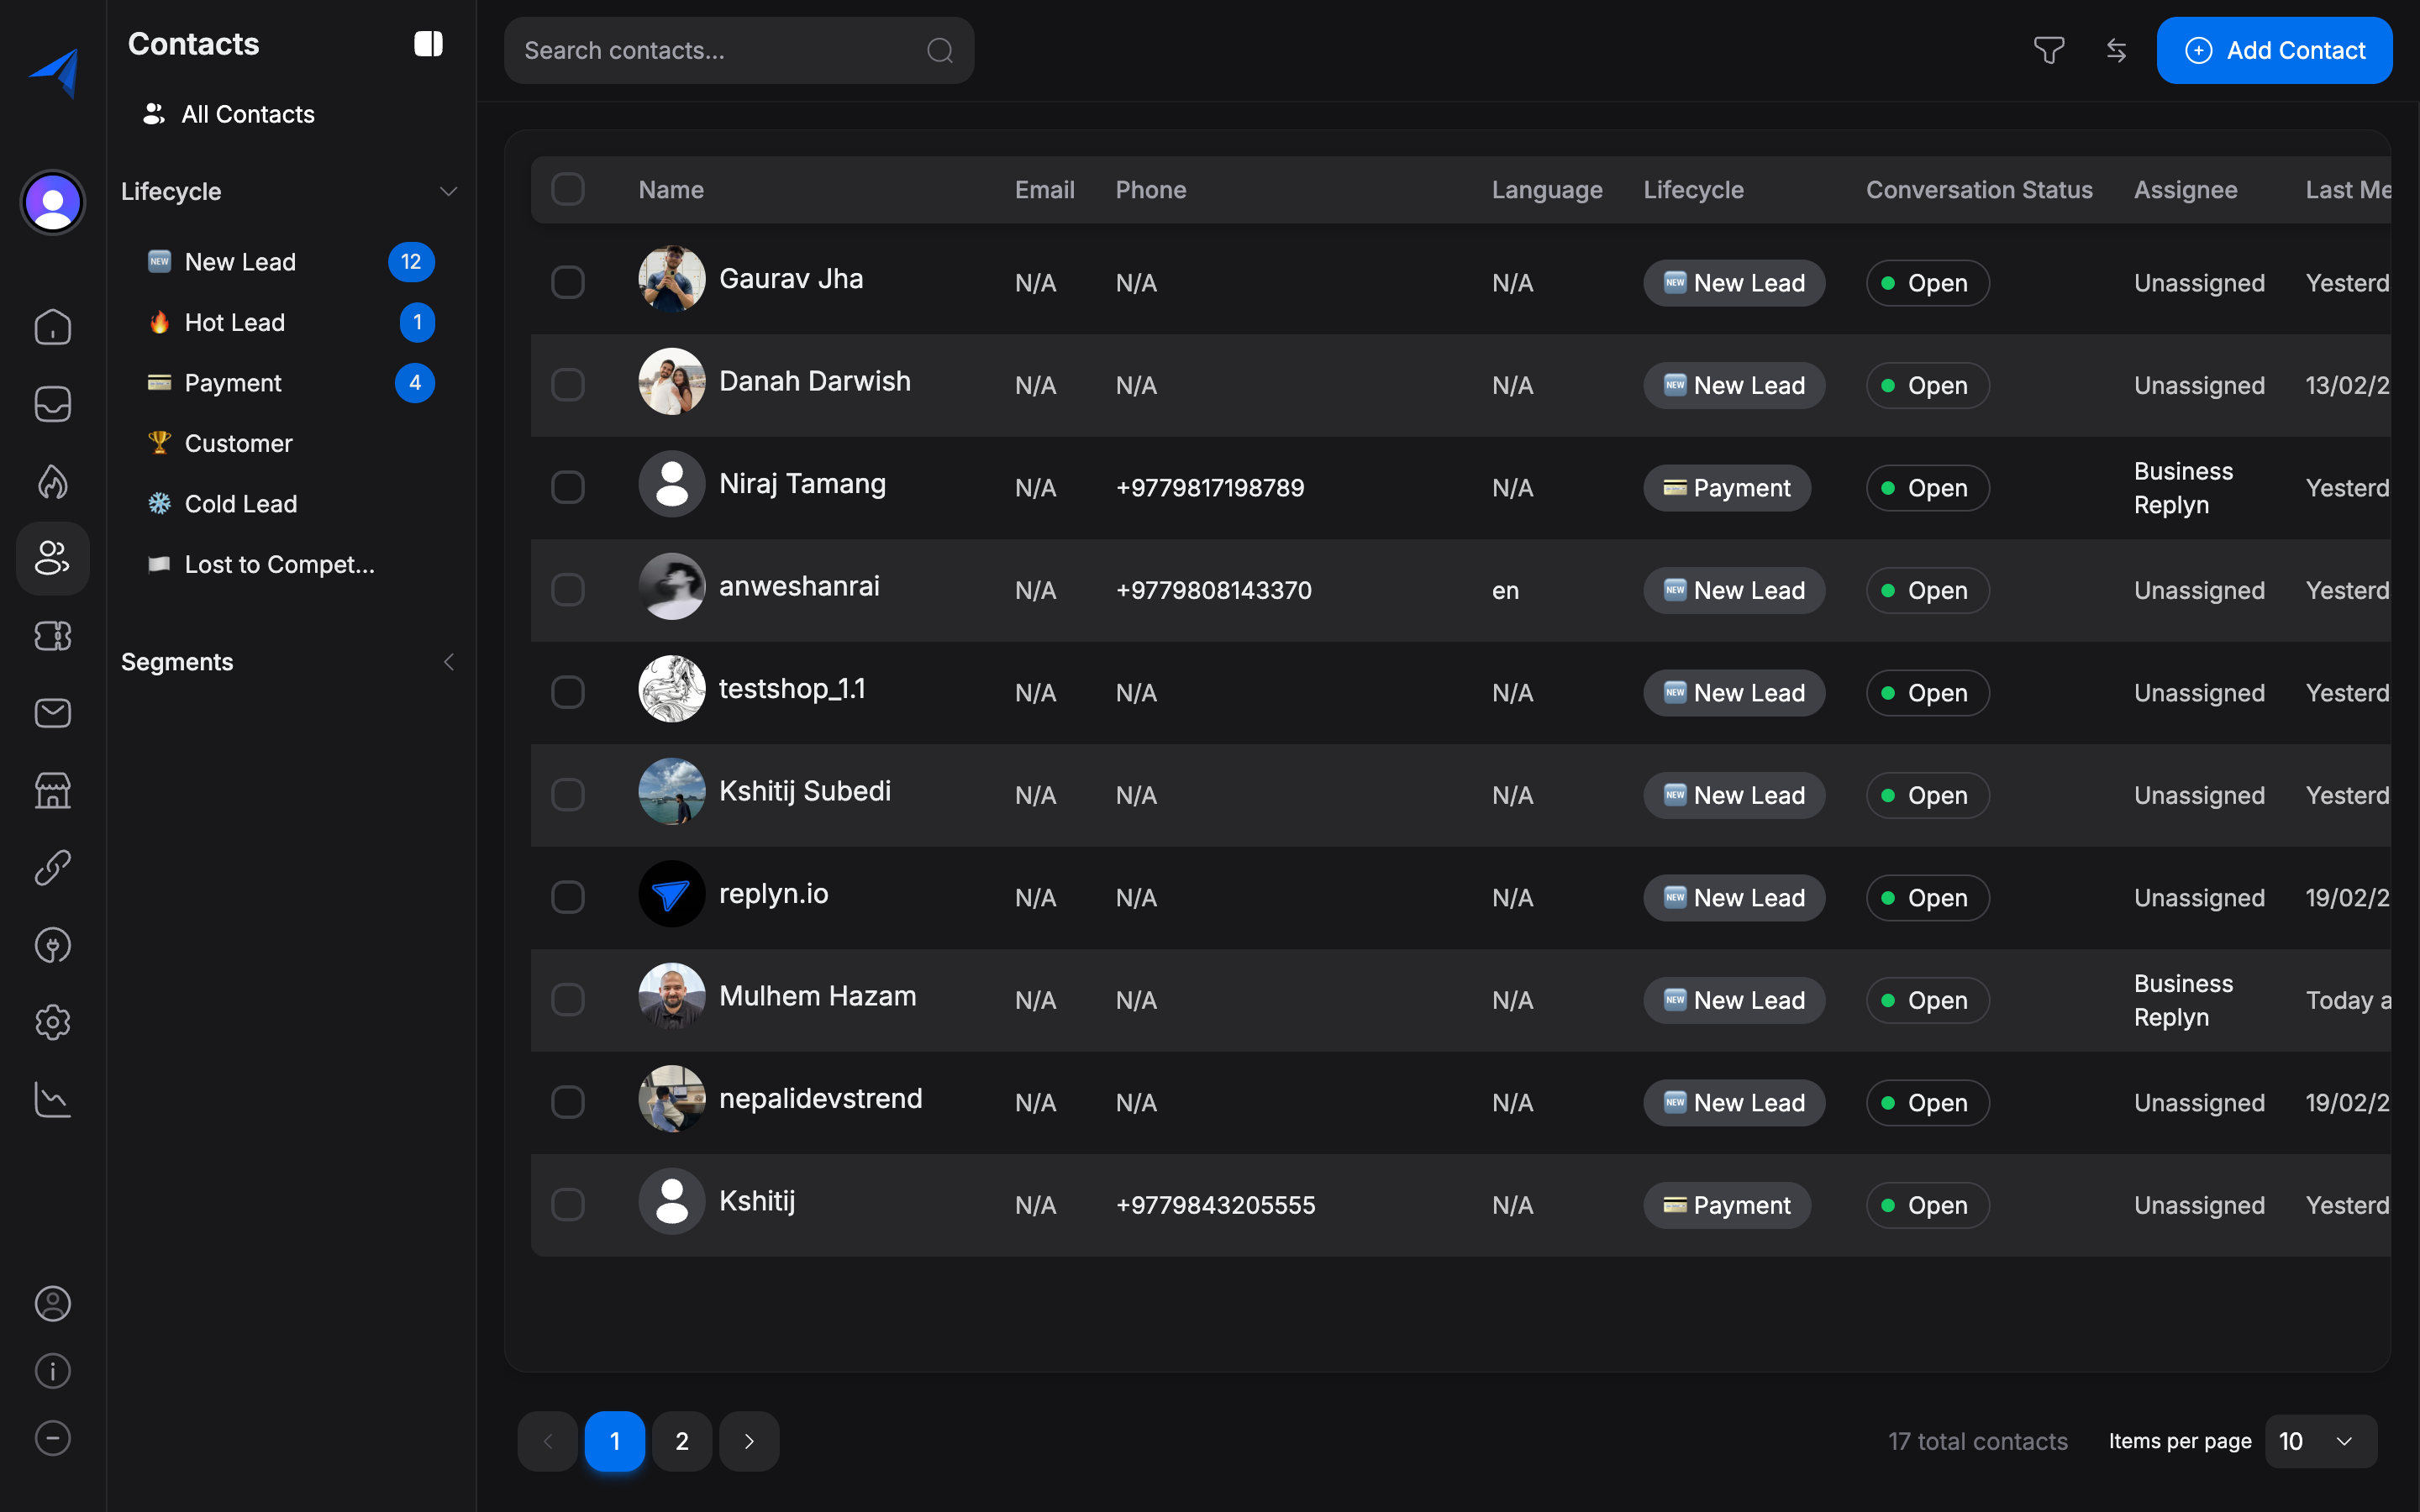This screenshot has height=1512, width=2420.
Task: Open the Home dashboard icon
Action: pyautogui.click(x=51, y=327)
